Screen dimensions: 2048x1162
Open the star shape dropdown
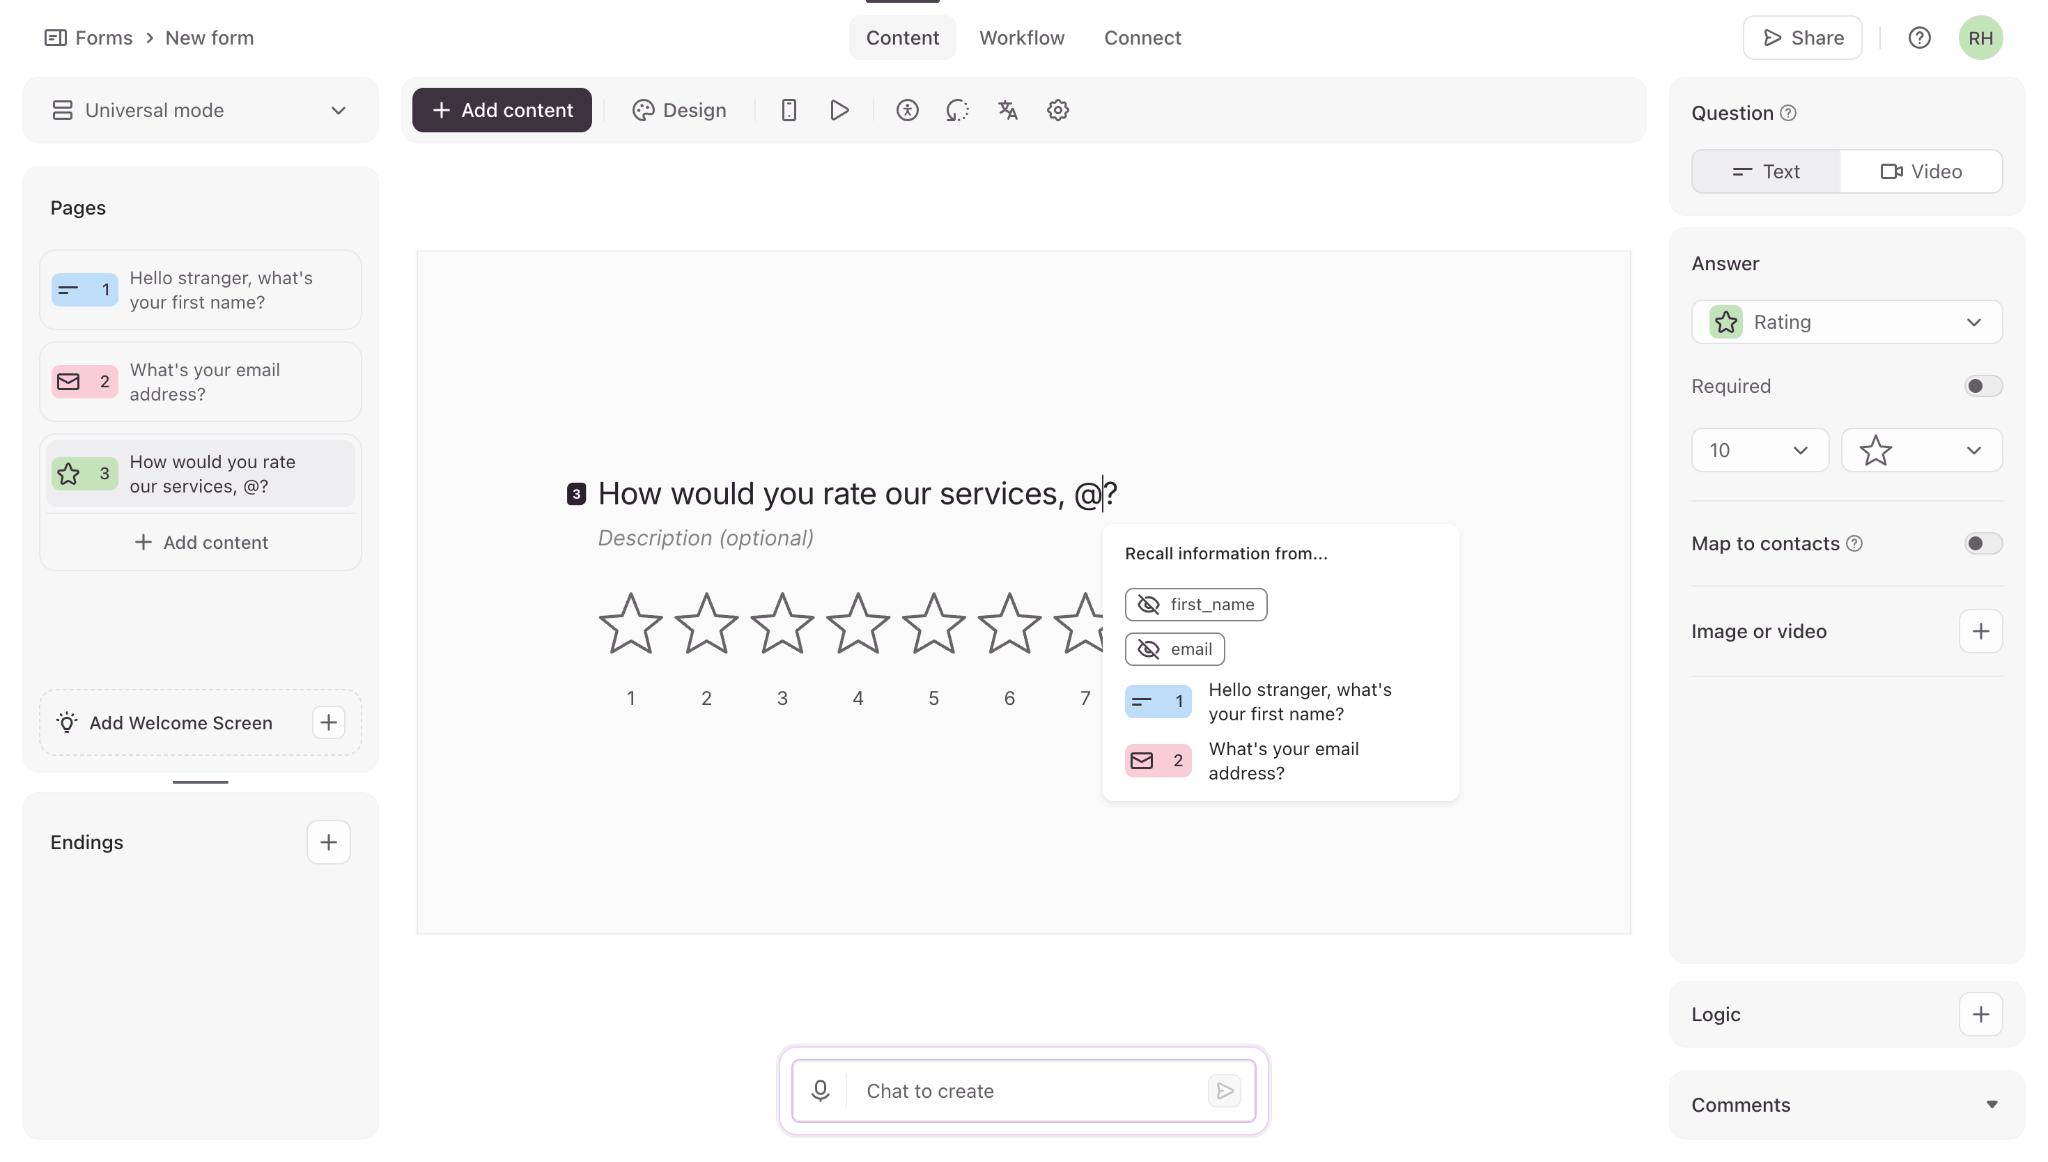pos(1921,450)
